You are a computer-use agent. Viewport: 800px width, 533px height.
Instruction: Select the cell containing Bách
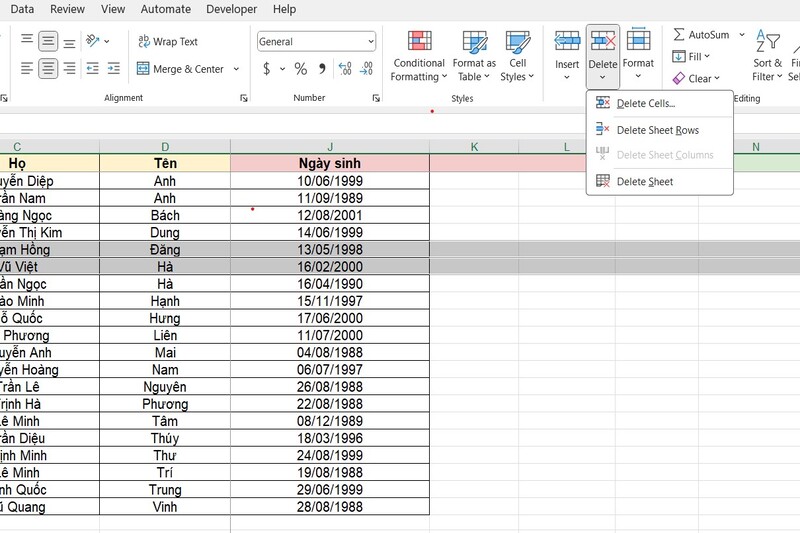click(165, 215)
